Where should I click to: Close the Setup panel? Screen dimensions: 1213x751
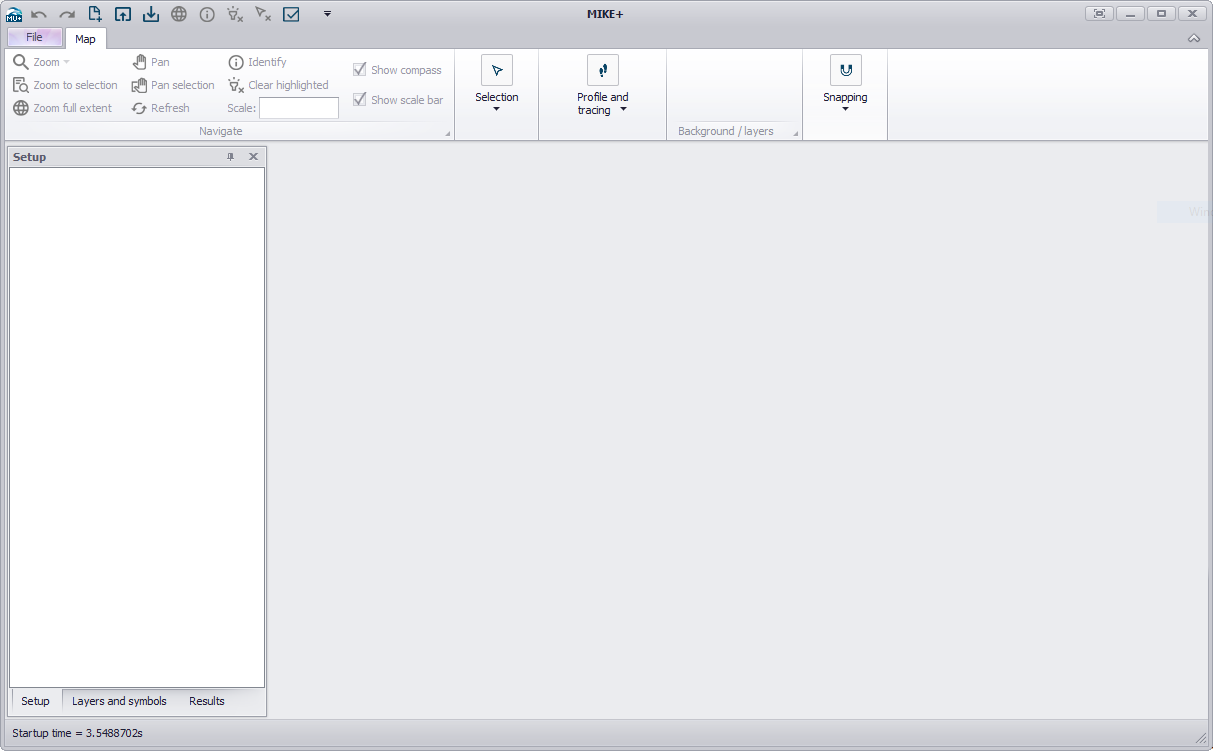coord(253,157)
